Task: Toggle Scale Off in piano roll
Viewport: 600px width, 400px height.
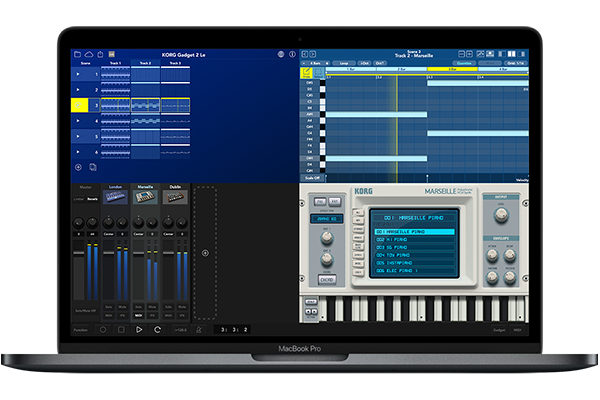Action: pos(312,178)
